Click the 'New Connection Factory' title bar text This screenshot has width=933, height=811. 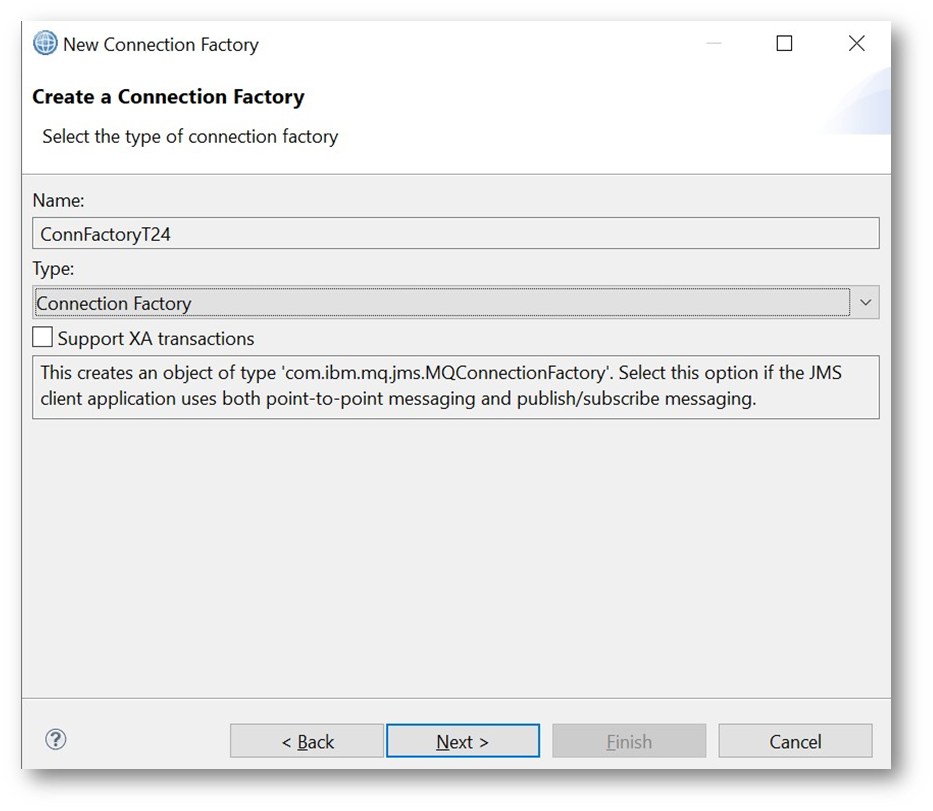[161, 45]
